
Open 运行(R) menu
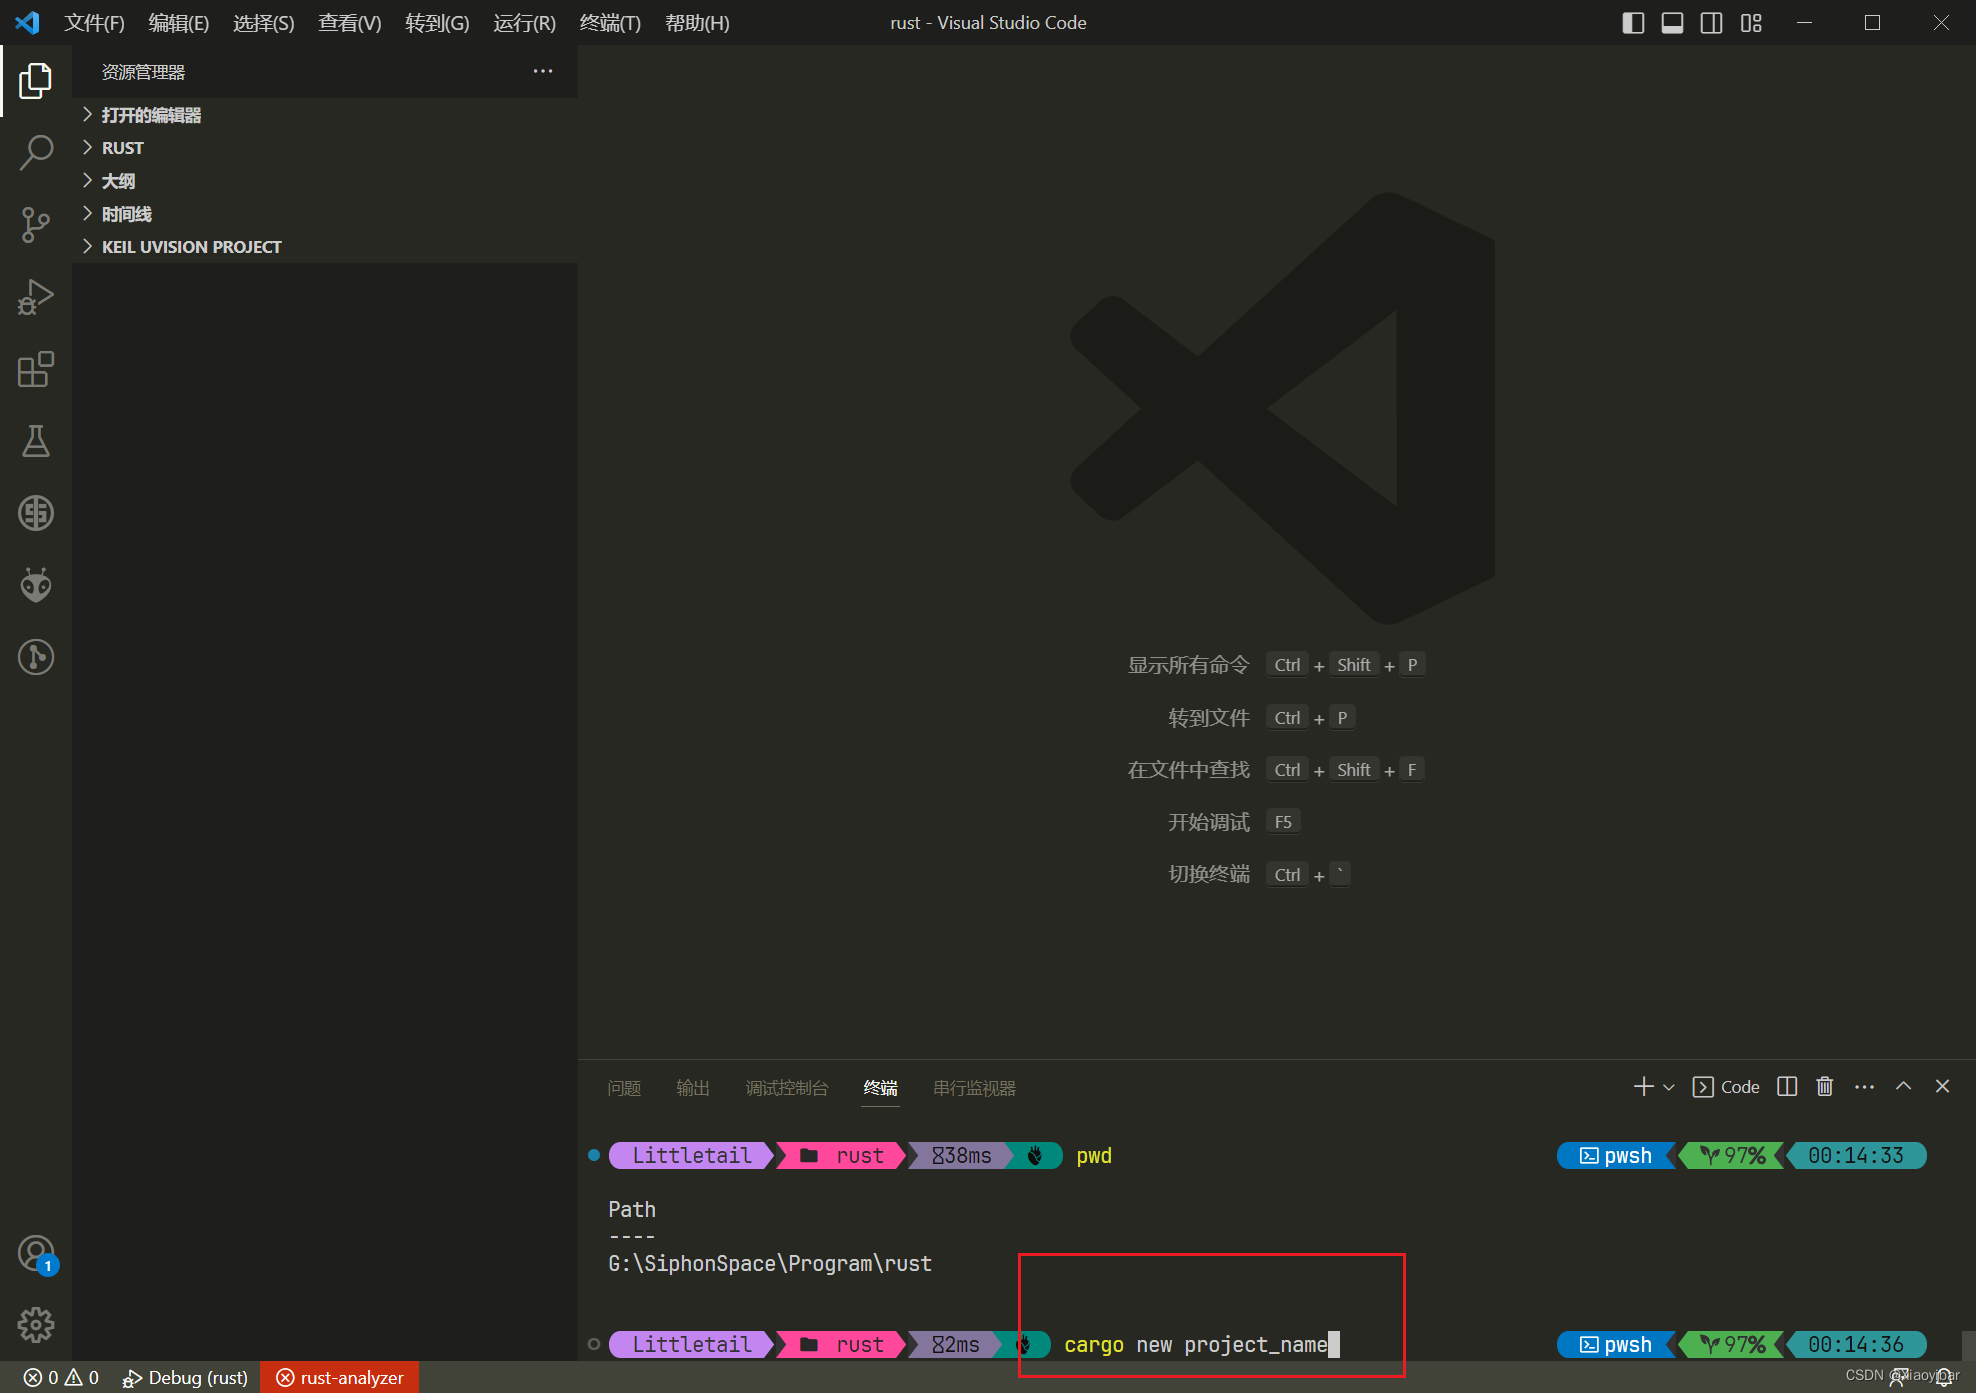524,23
